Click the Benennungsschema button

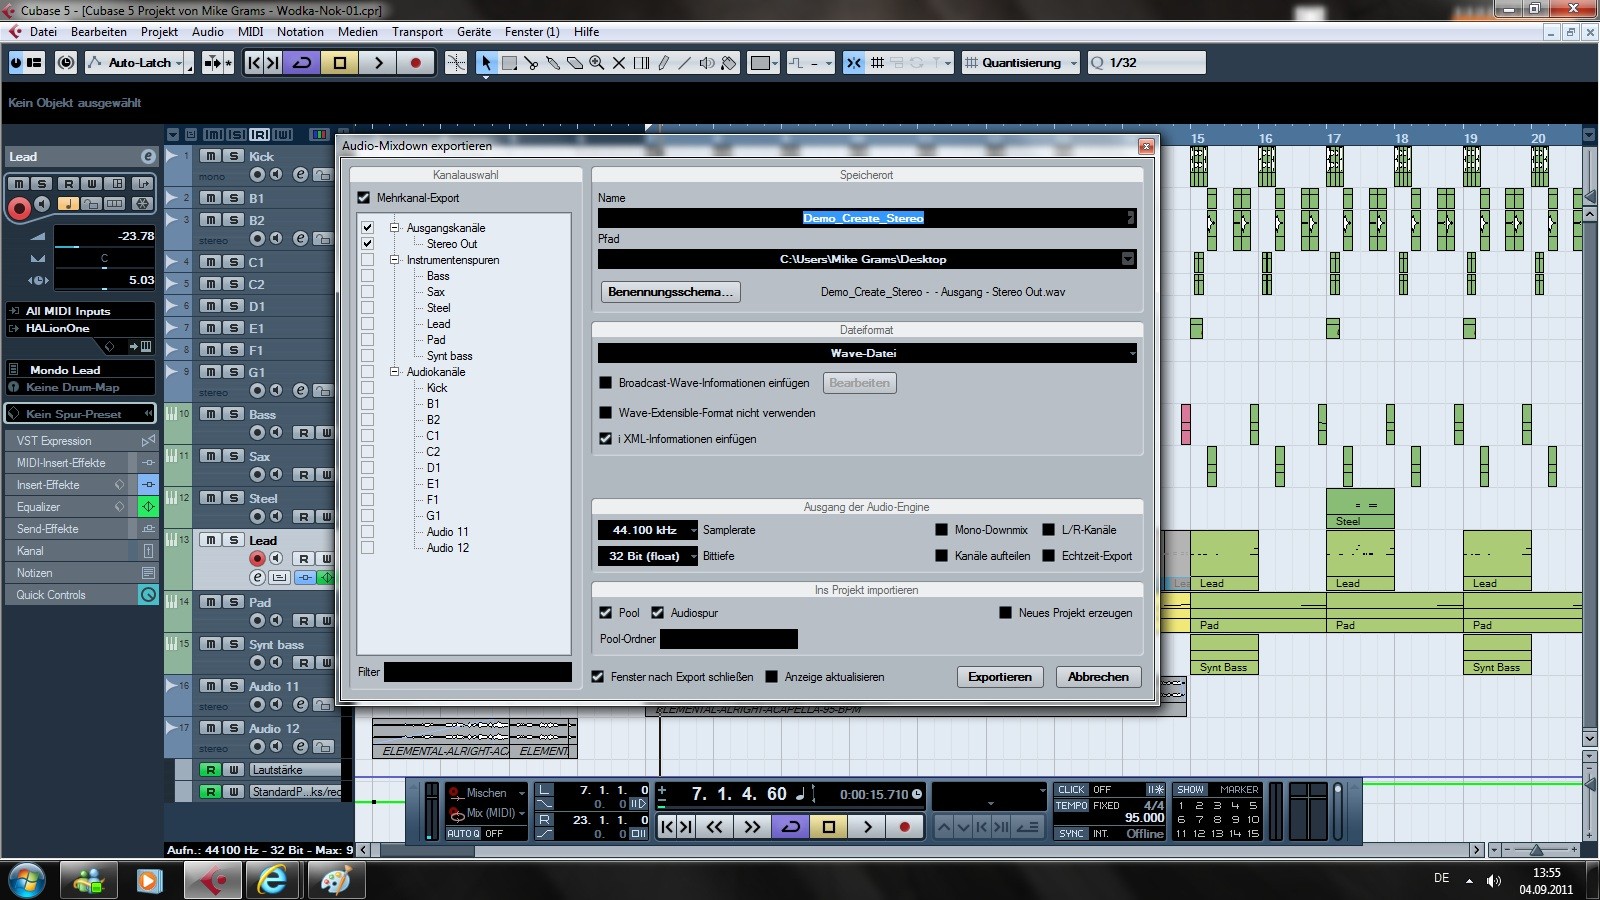(670, 292)
